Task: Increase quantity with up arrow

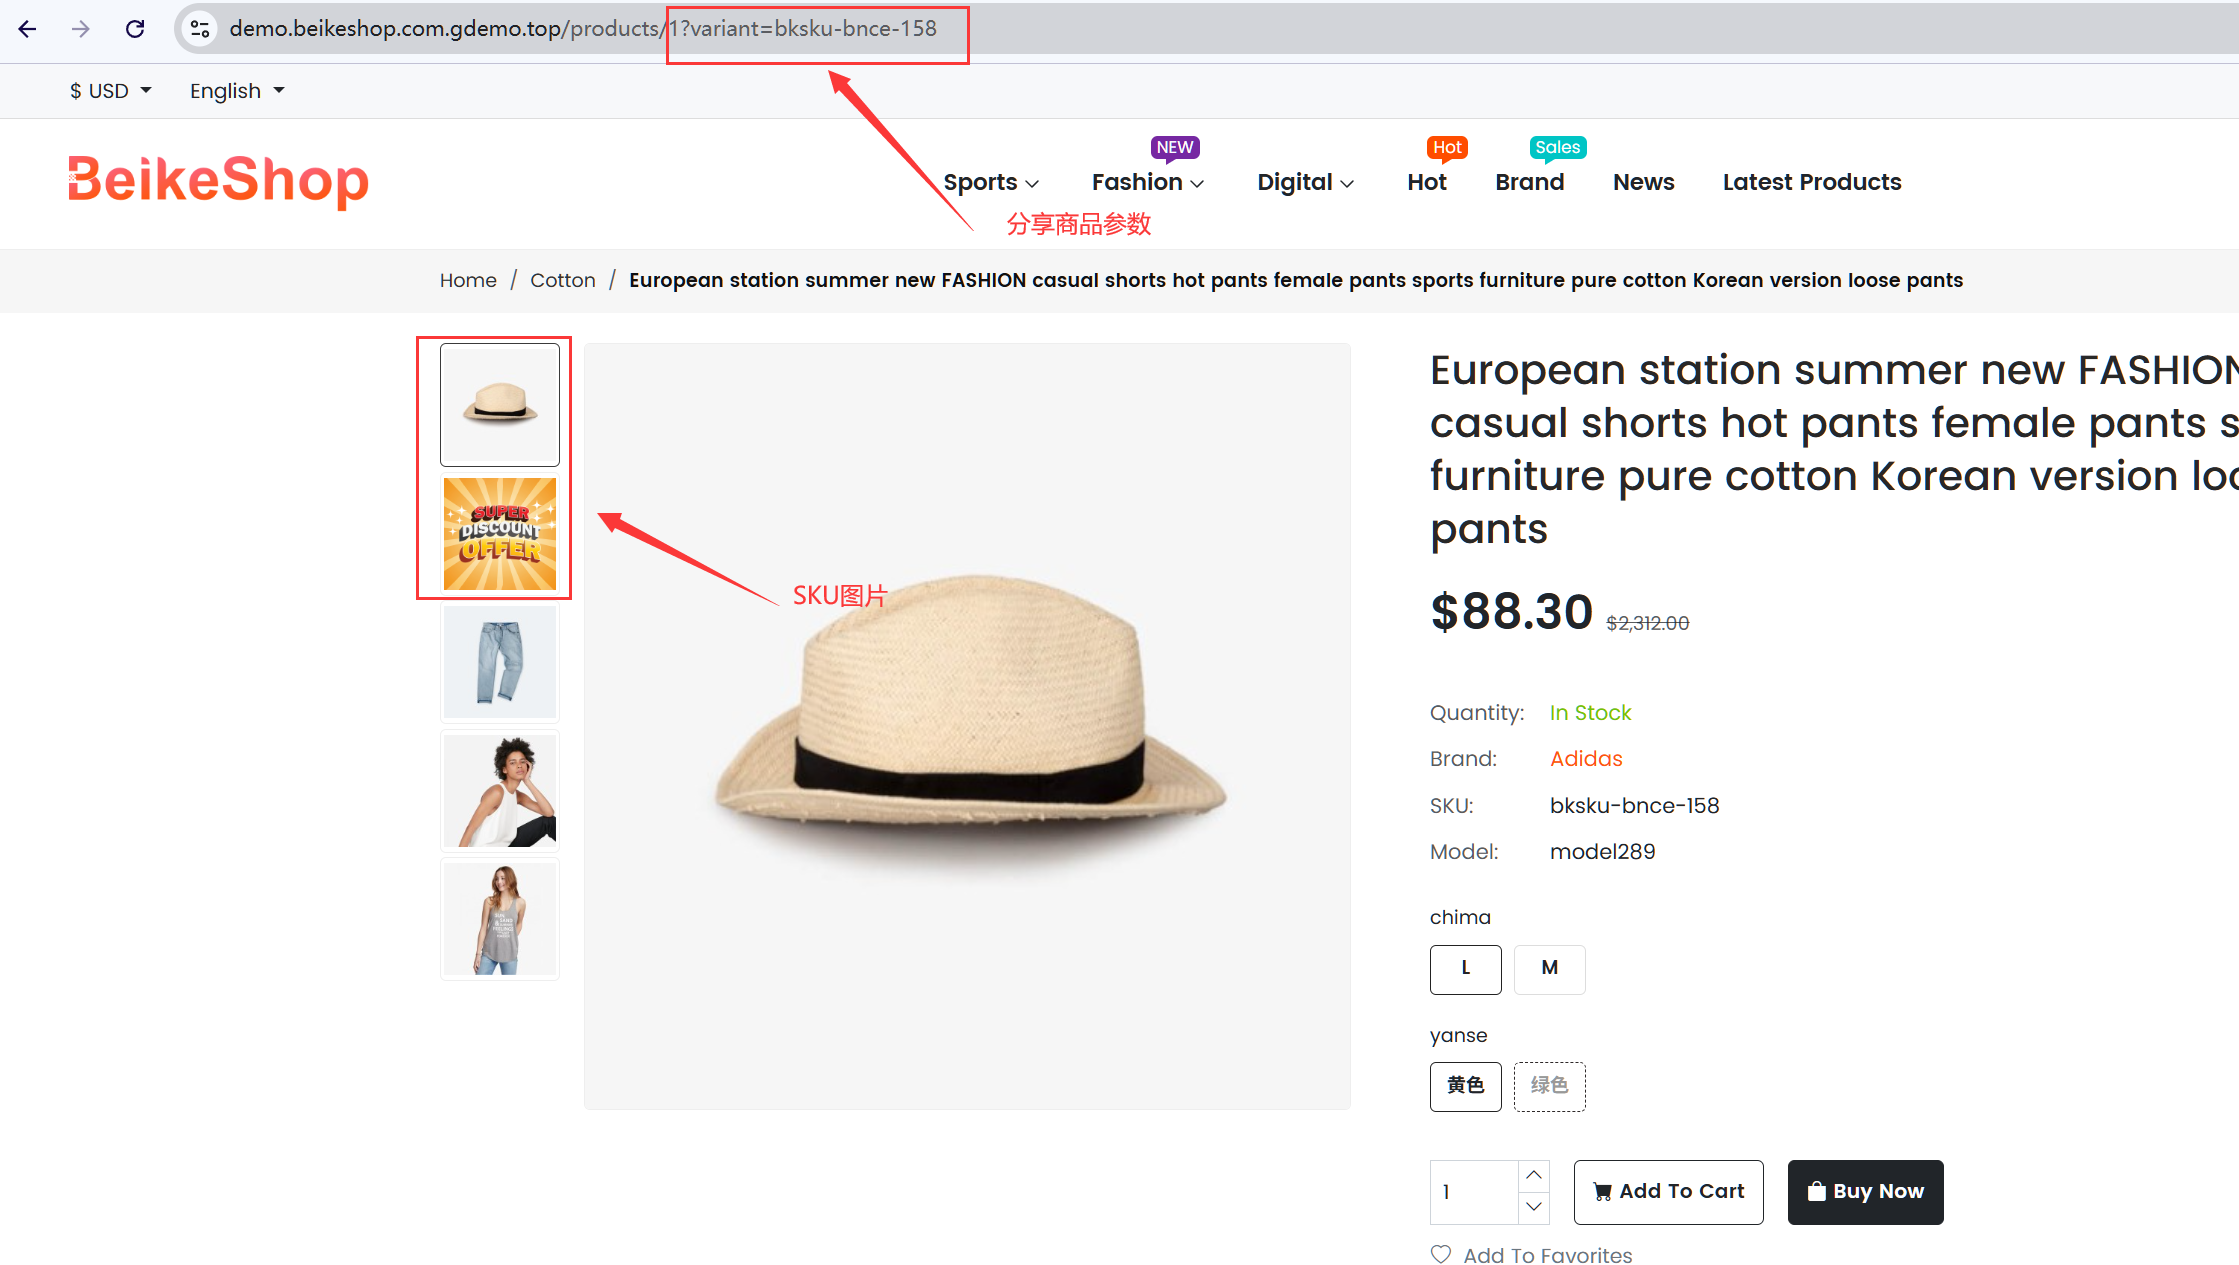Action: coord(1534,1175)
